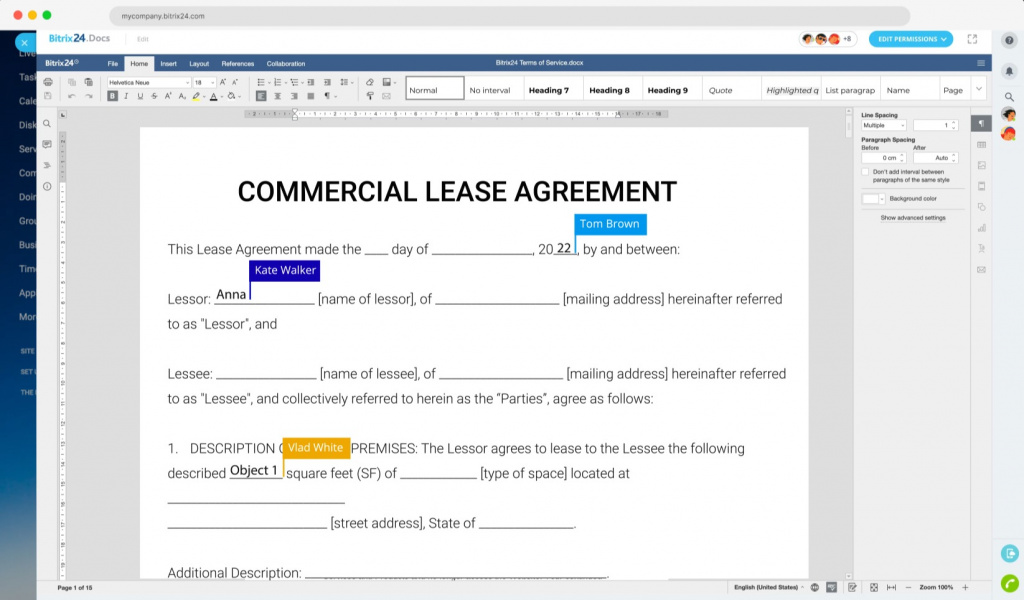Open chart settings in right sidebar

pyautogui.click(x=981, y=228)
